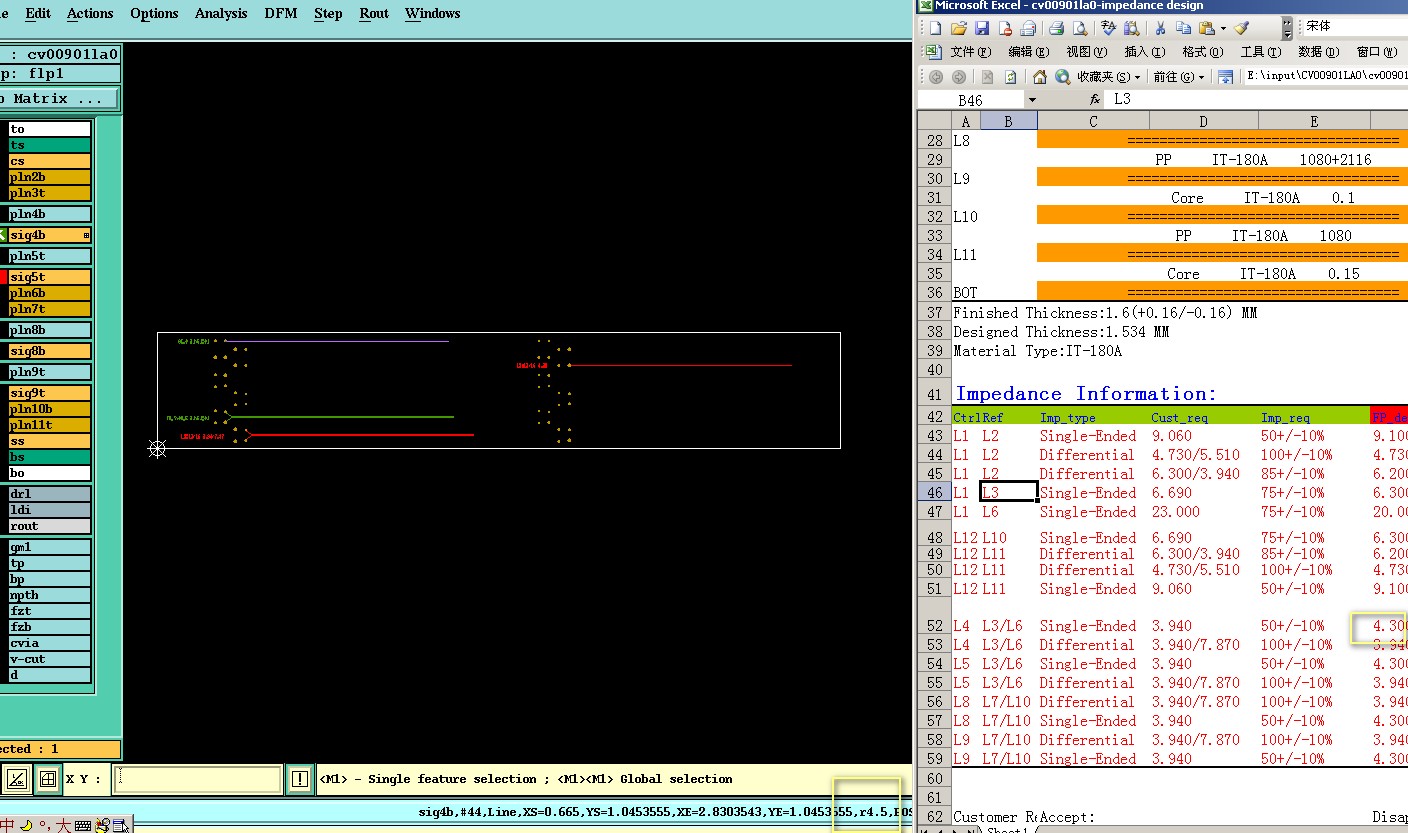
Task: Click the Open folder icon in Excel
Action: [x=958, y=28]
